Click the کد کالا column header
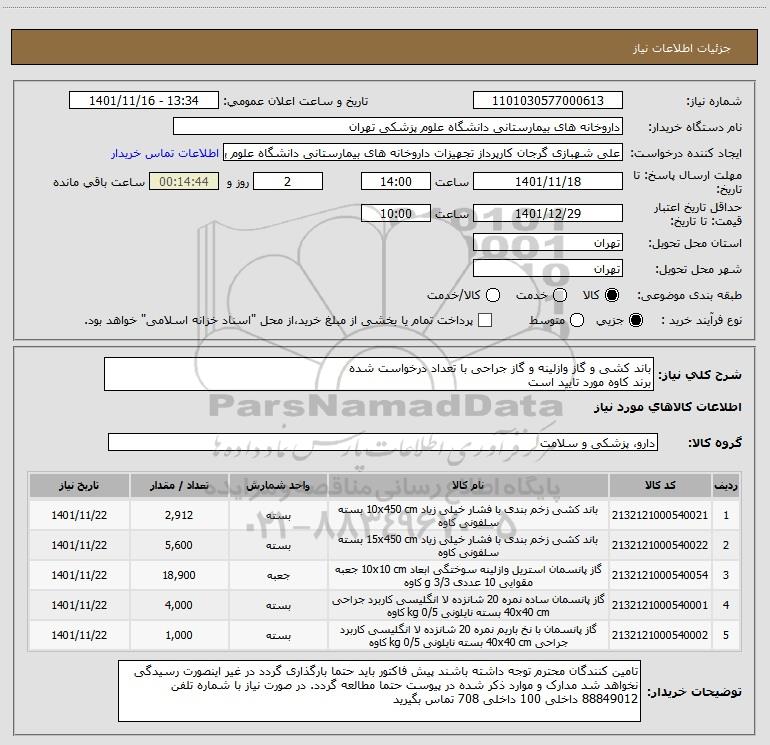Viewport: 770px width, 745px height. click(660, 485)
